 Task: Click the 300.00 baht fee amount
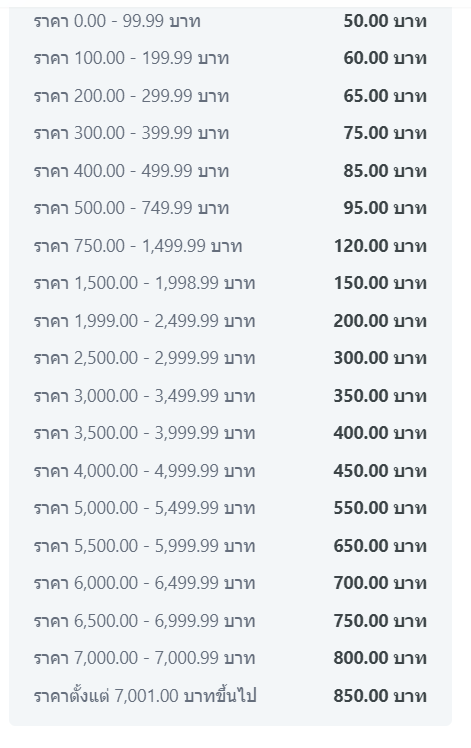tap(380, 358)
